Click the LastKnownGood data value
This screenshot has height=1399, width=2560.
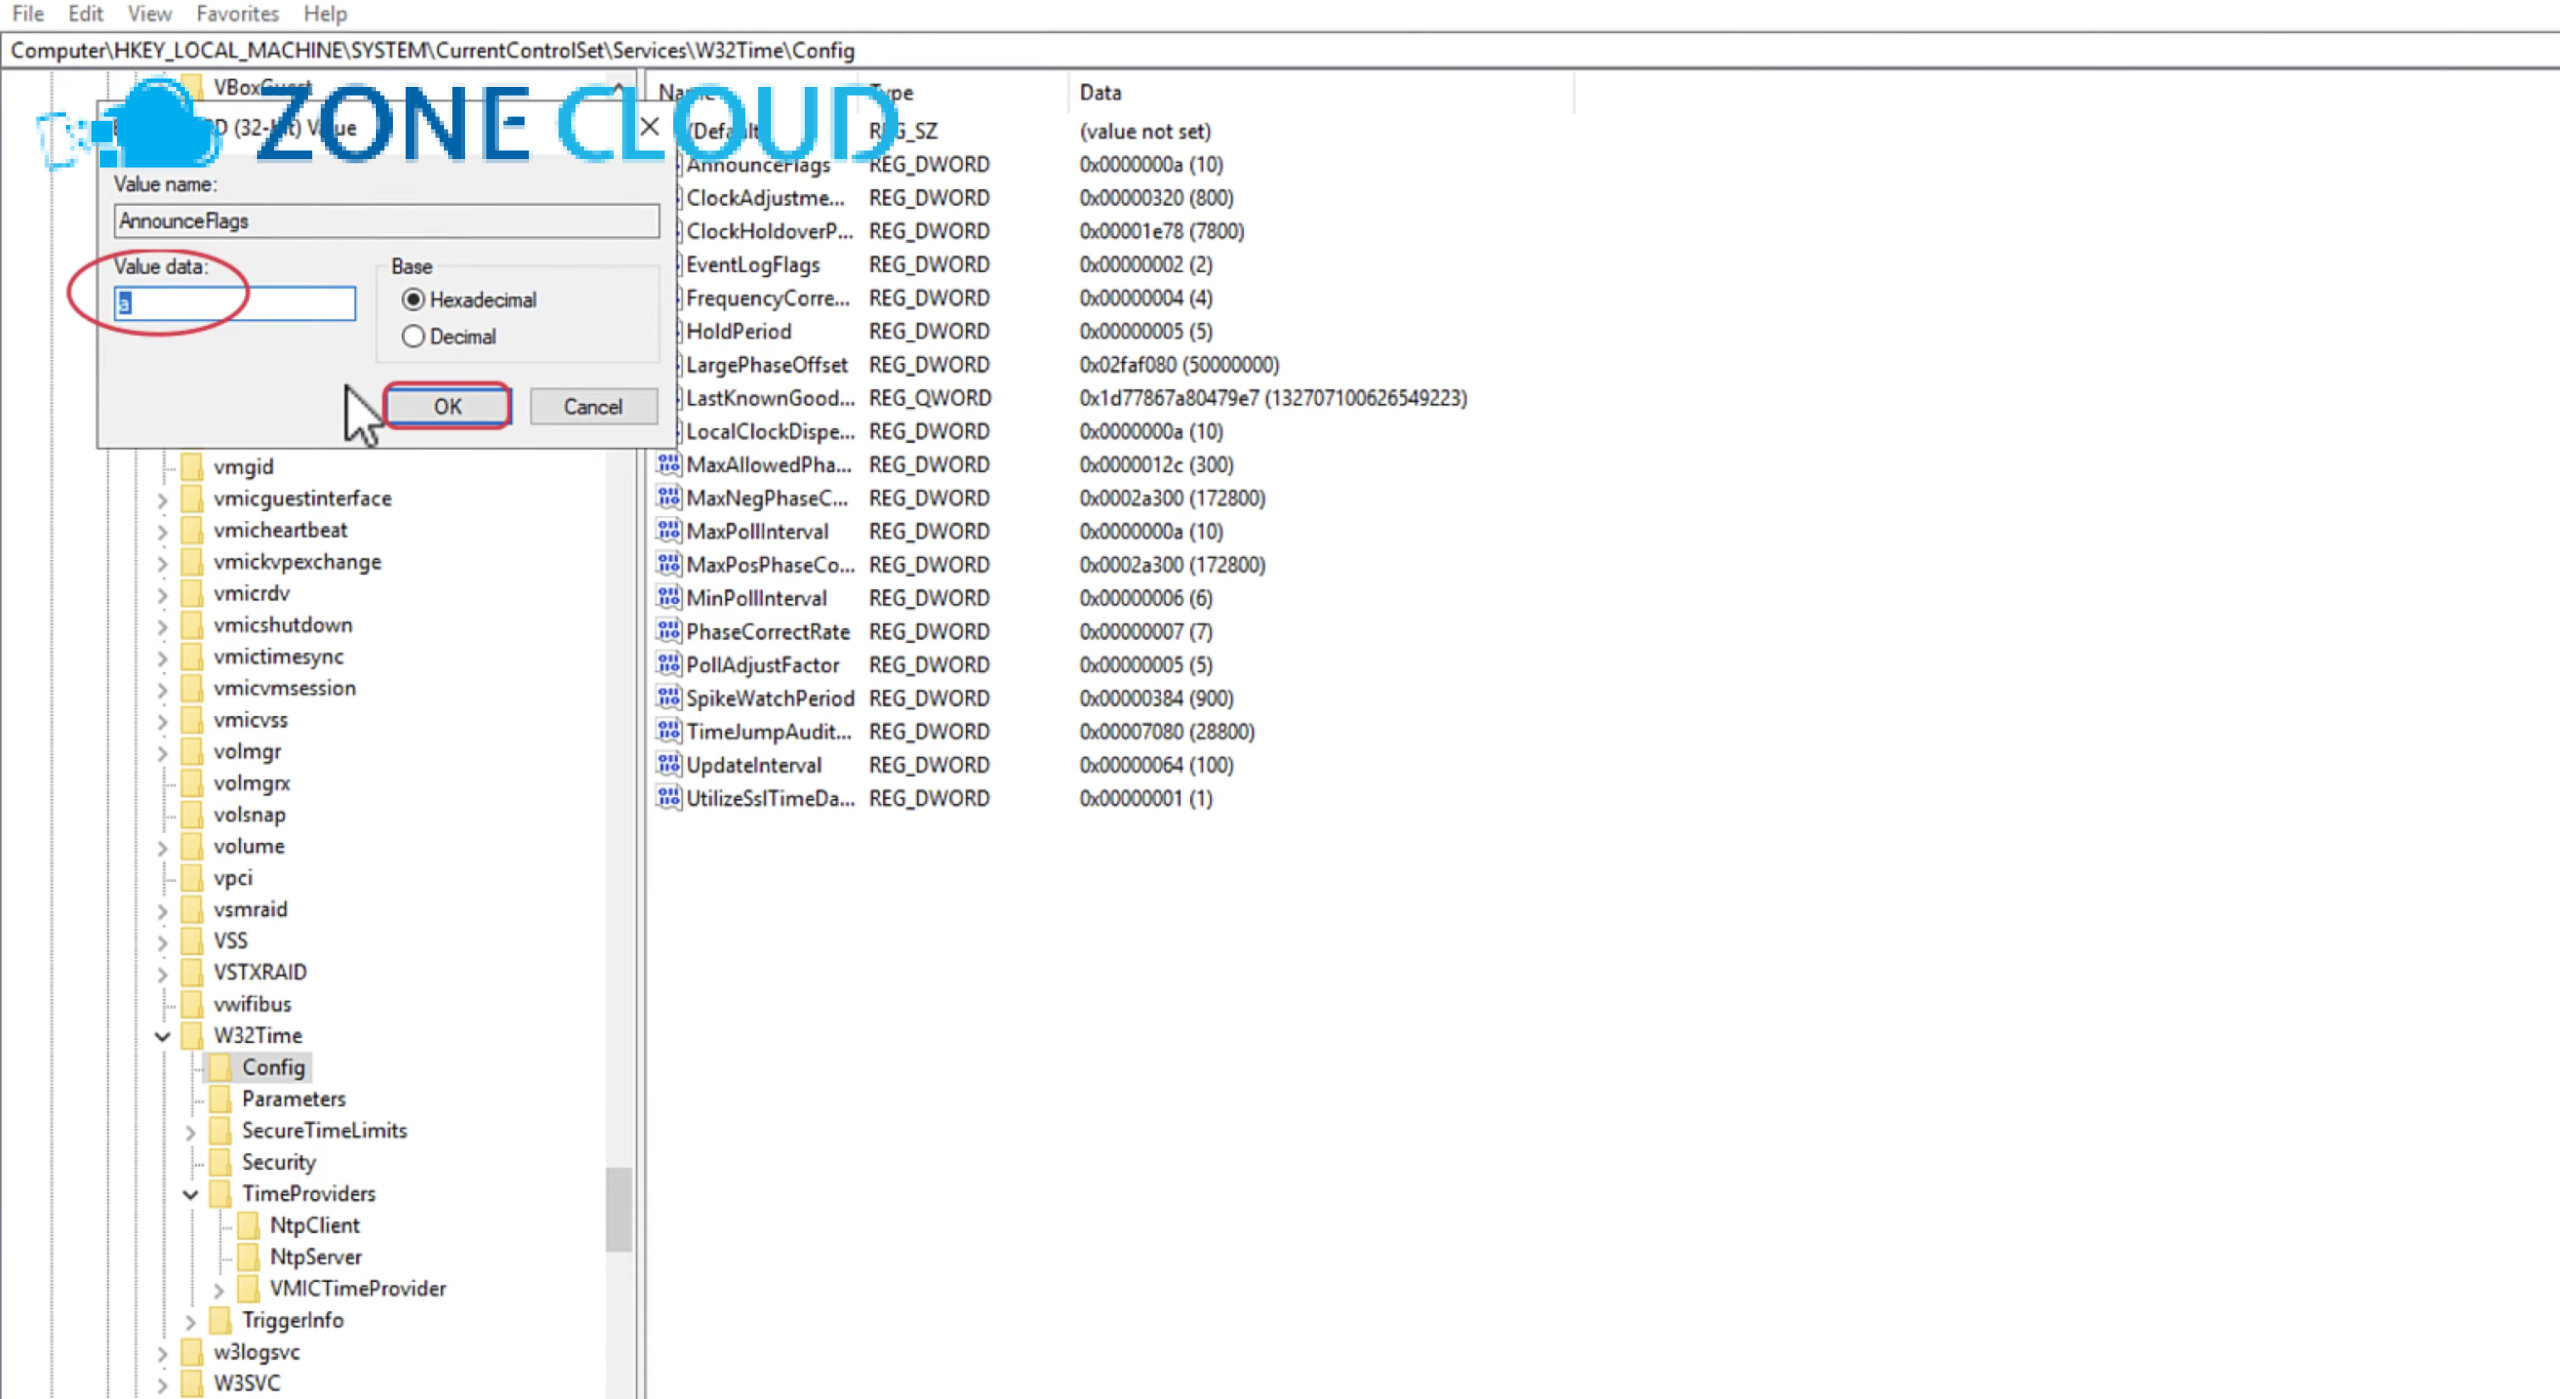pyautogui.click(x=1273, y=398)
